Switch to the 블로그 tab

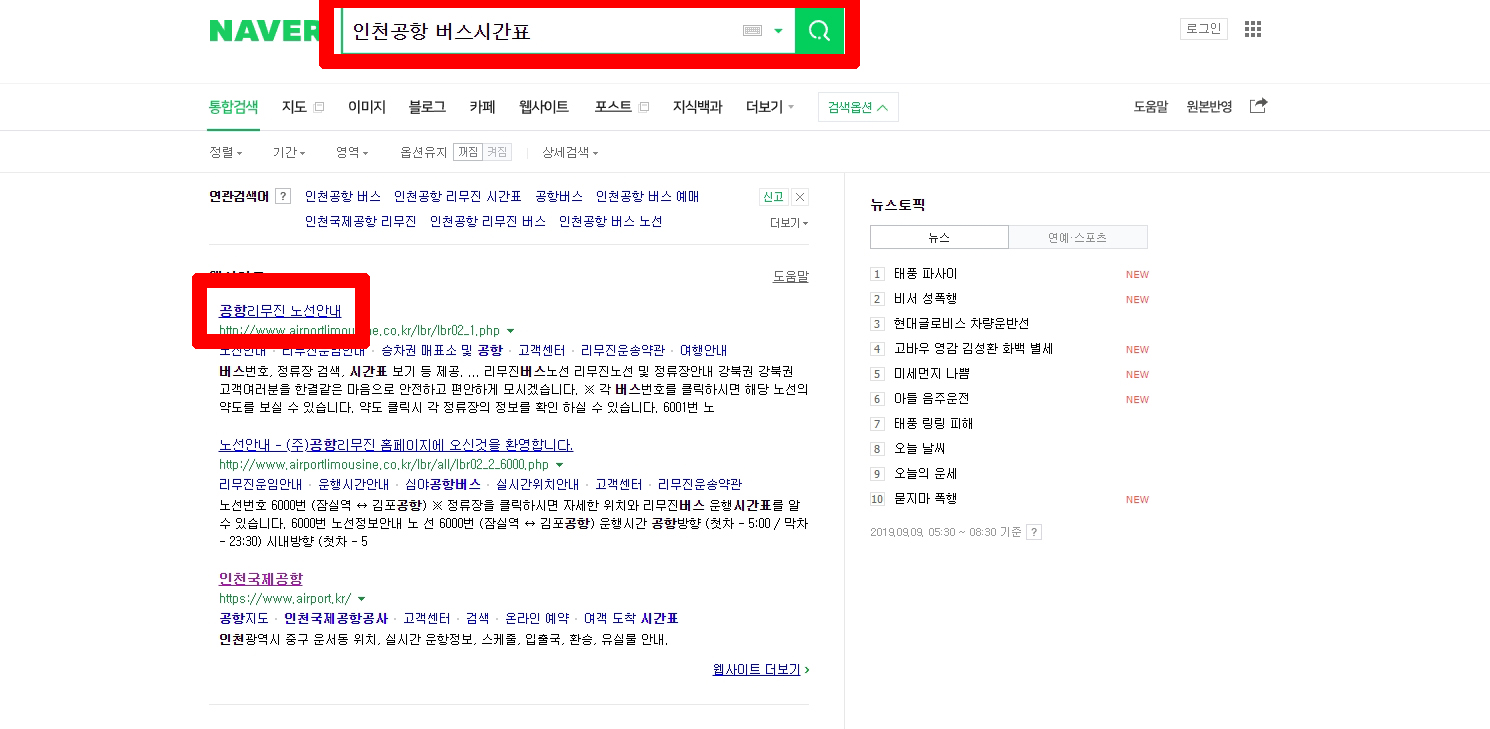427,107
